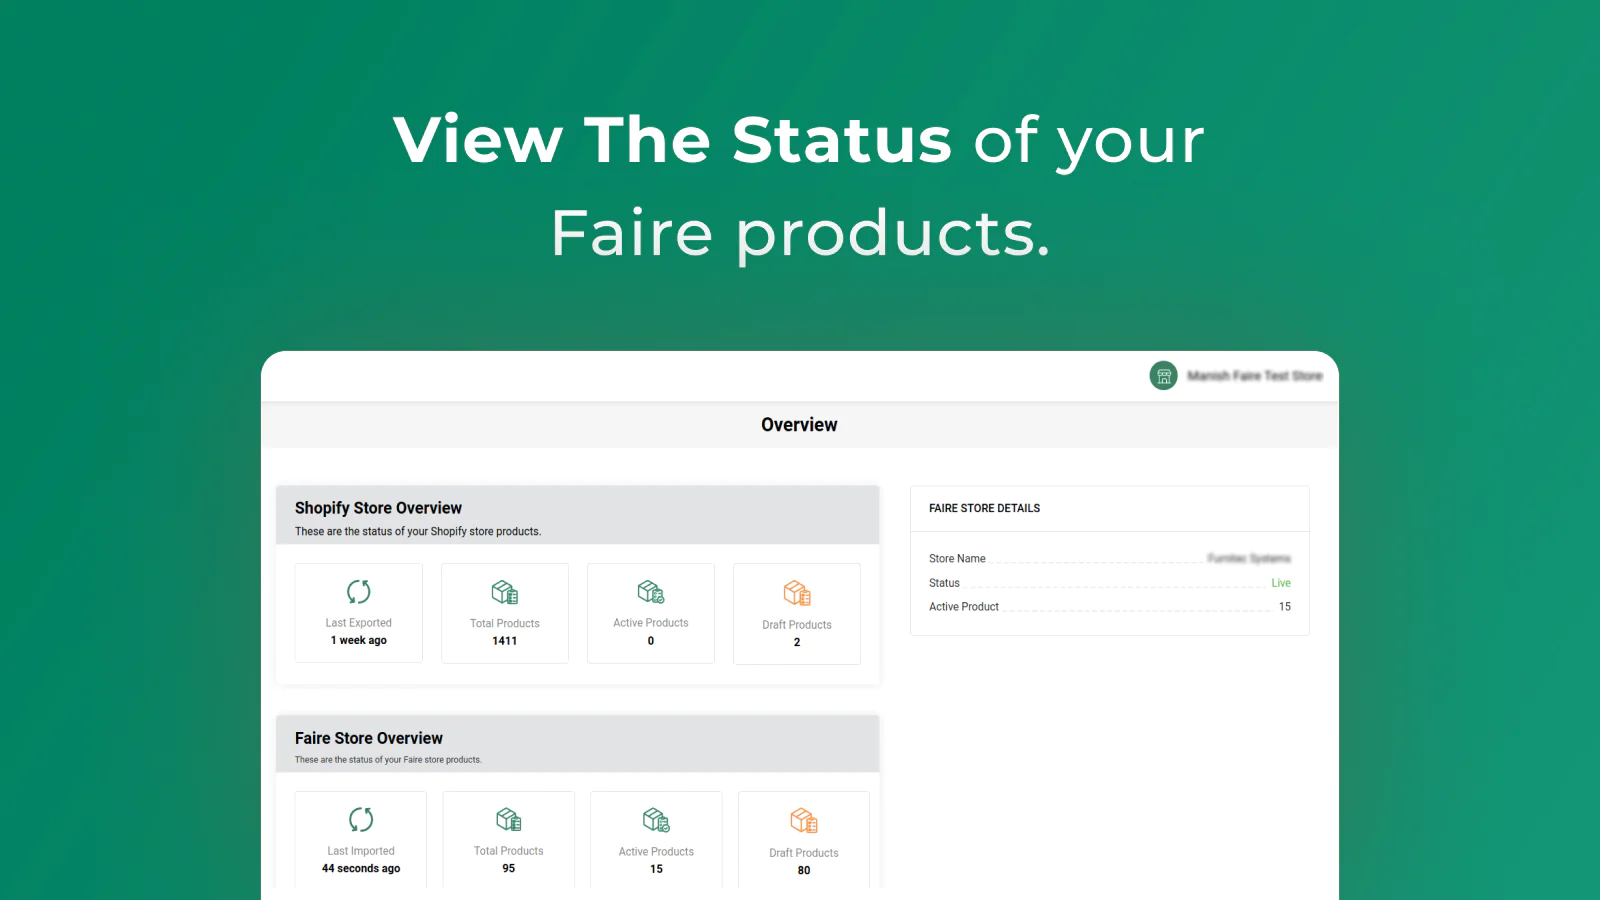Select the Shopify total count 1411
The width and height of the screenshot is (1600, 900).
(x=505, y=641)
